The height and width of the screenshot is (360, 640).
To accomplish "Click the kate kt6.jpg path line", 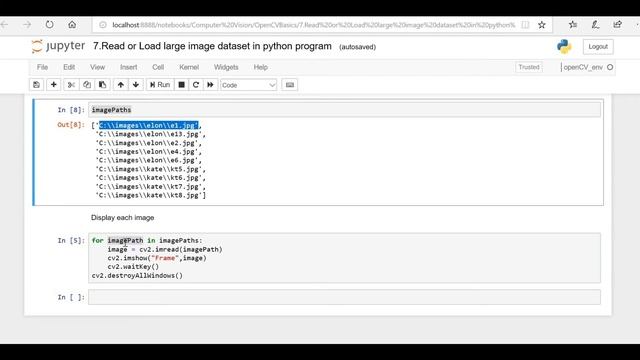I will [151, 178].
